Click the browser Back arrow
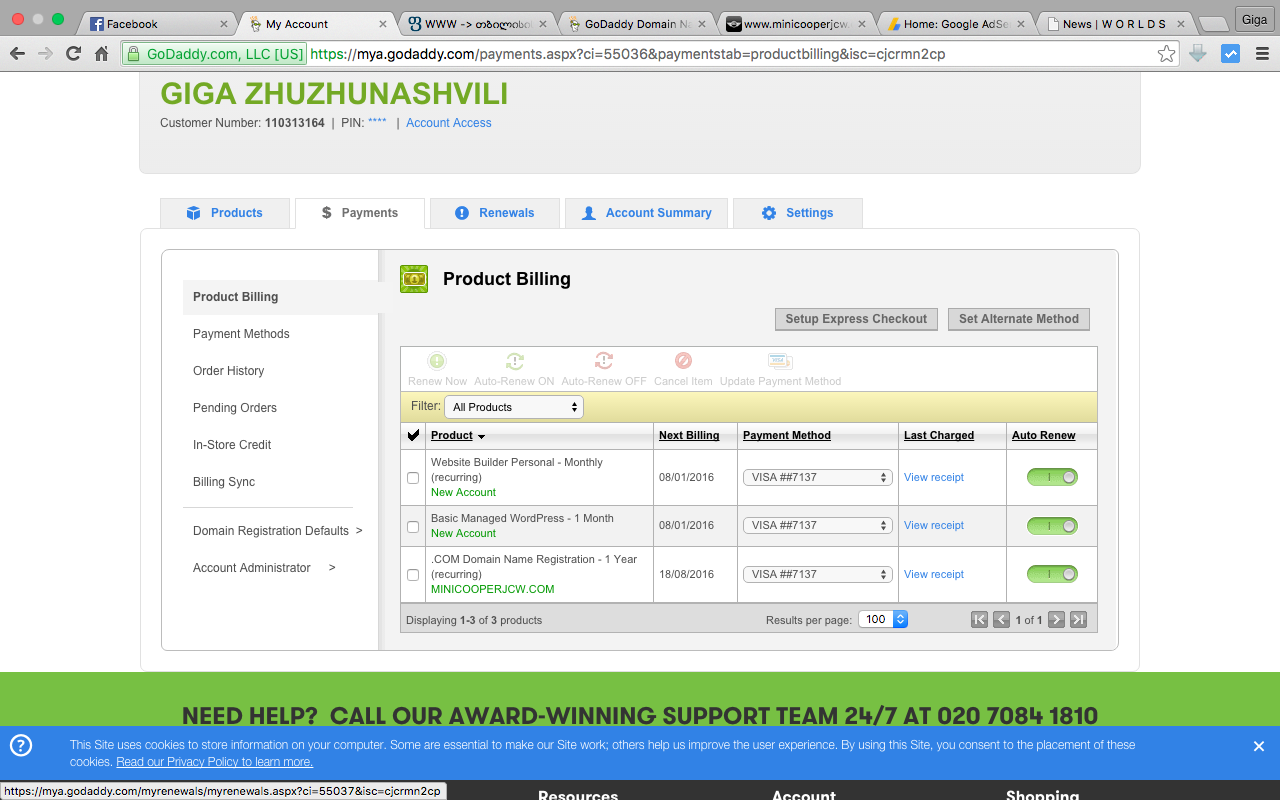This screenshot has height=800, width=1280. (x=17, y=54)
